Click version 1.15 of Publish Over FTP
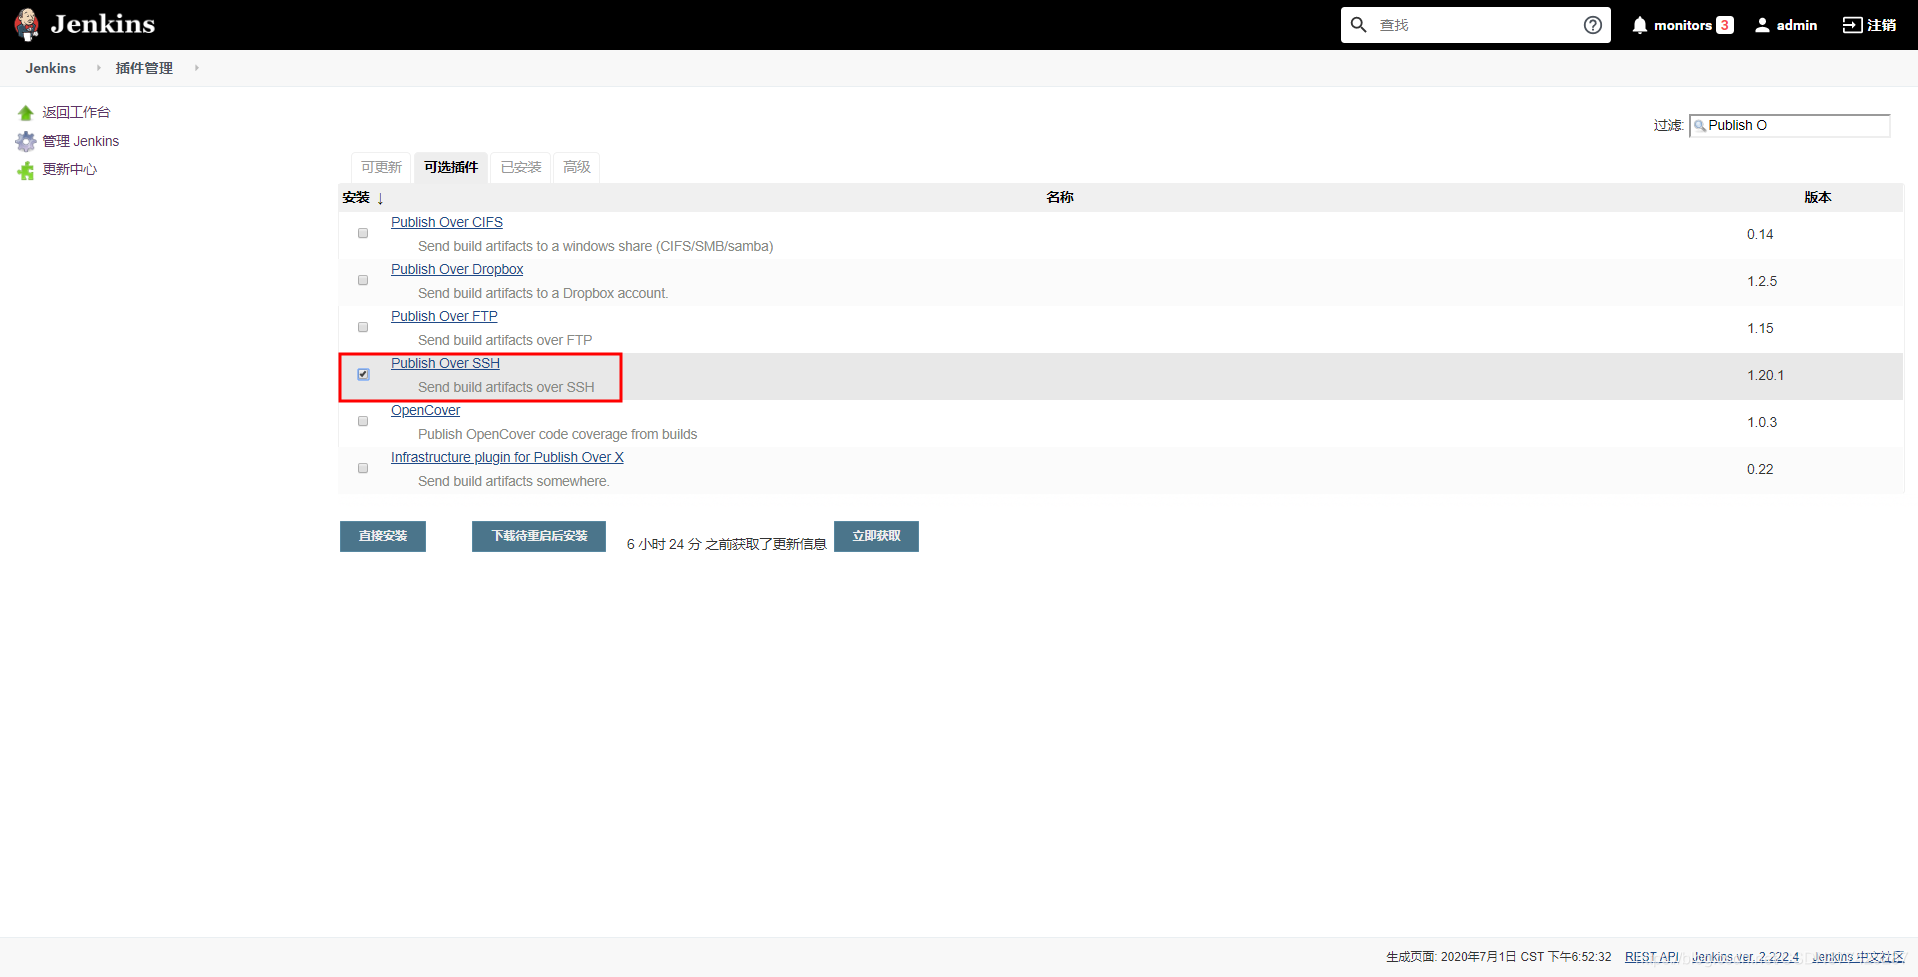The height and width of the screenshot is (977, 1918). 1760,328
